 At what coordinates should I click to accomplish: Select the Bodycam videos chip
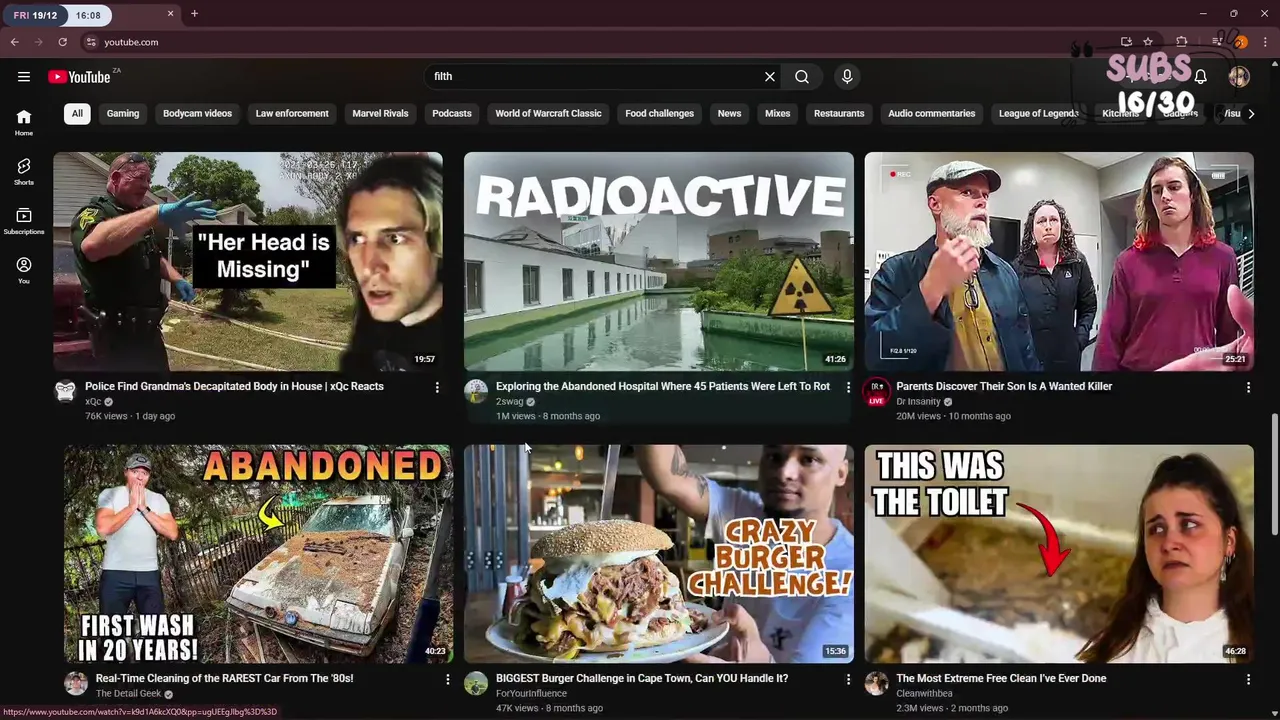[x=197, y=114]
